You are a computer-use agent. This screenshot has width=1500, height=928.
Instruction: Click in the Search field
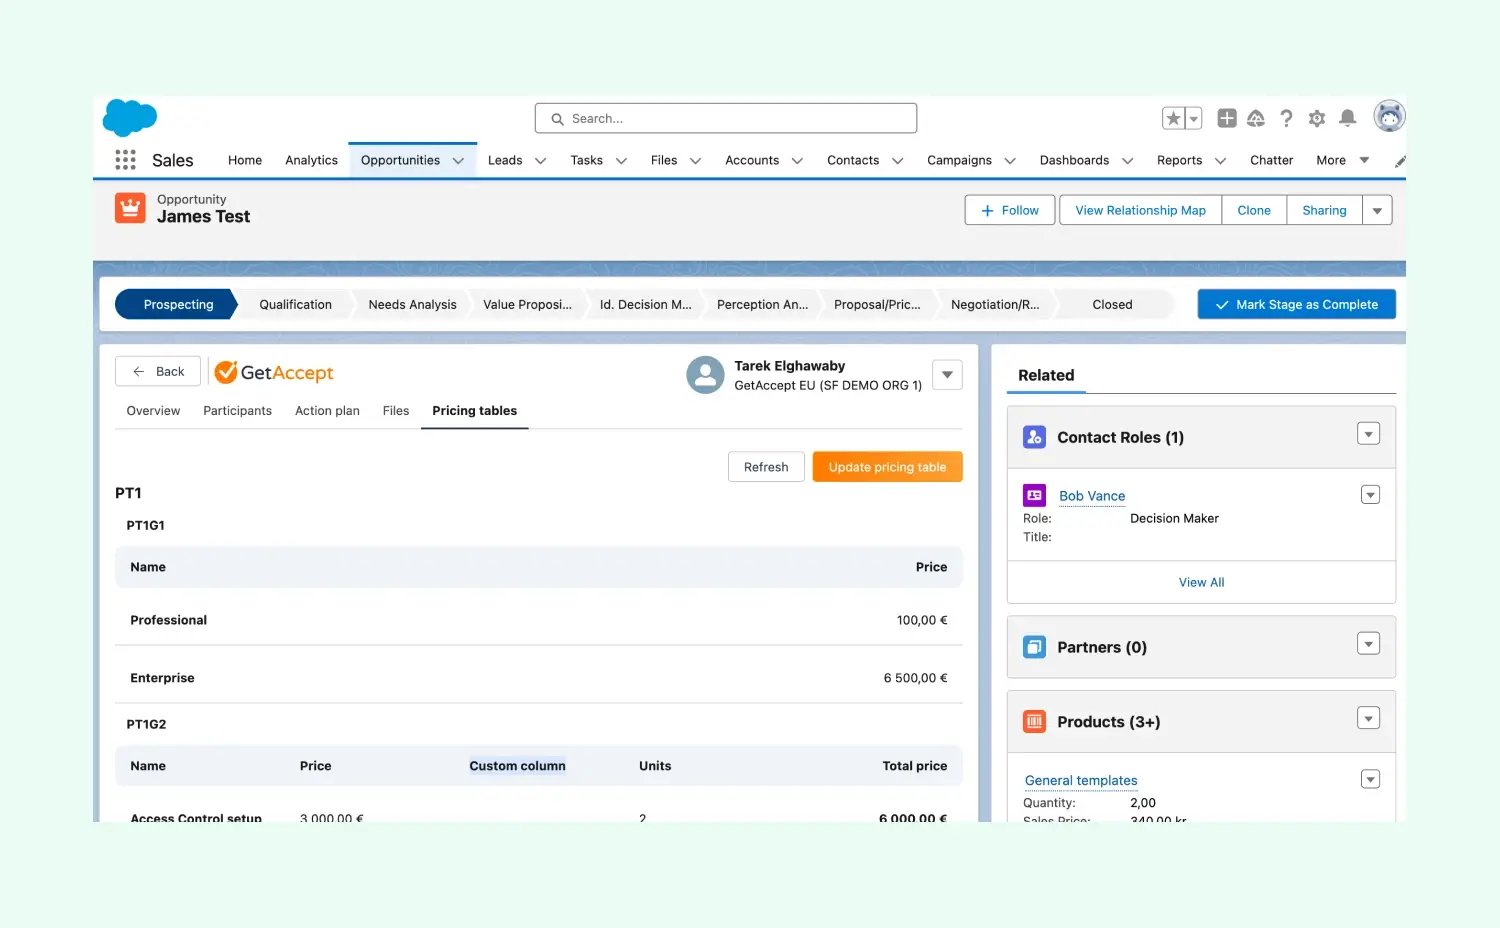point(726,118)
